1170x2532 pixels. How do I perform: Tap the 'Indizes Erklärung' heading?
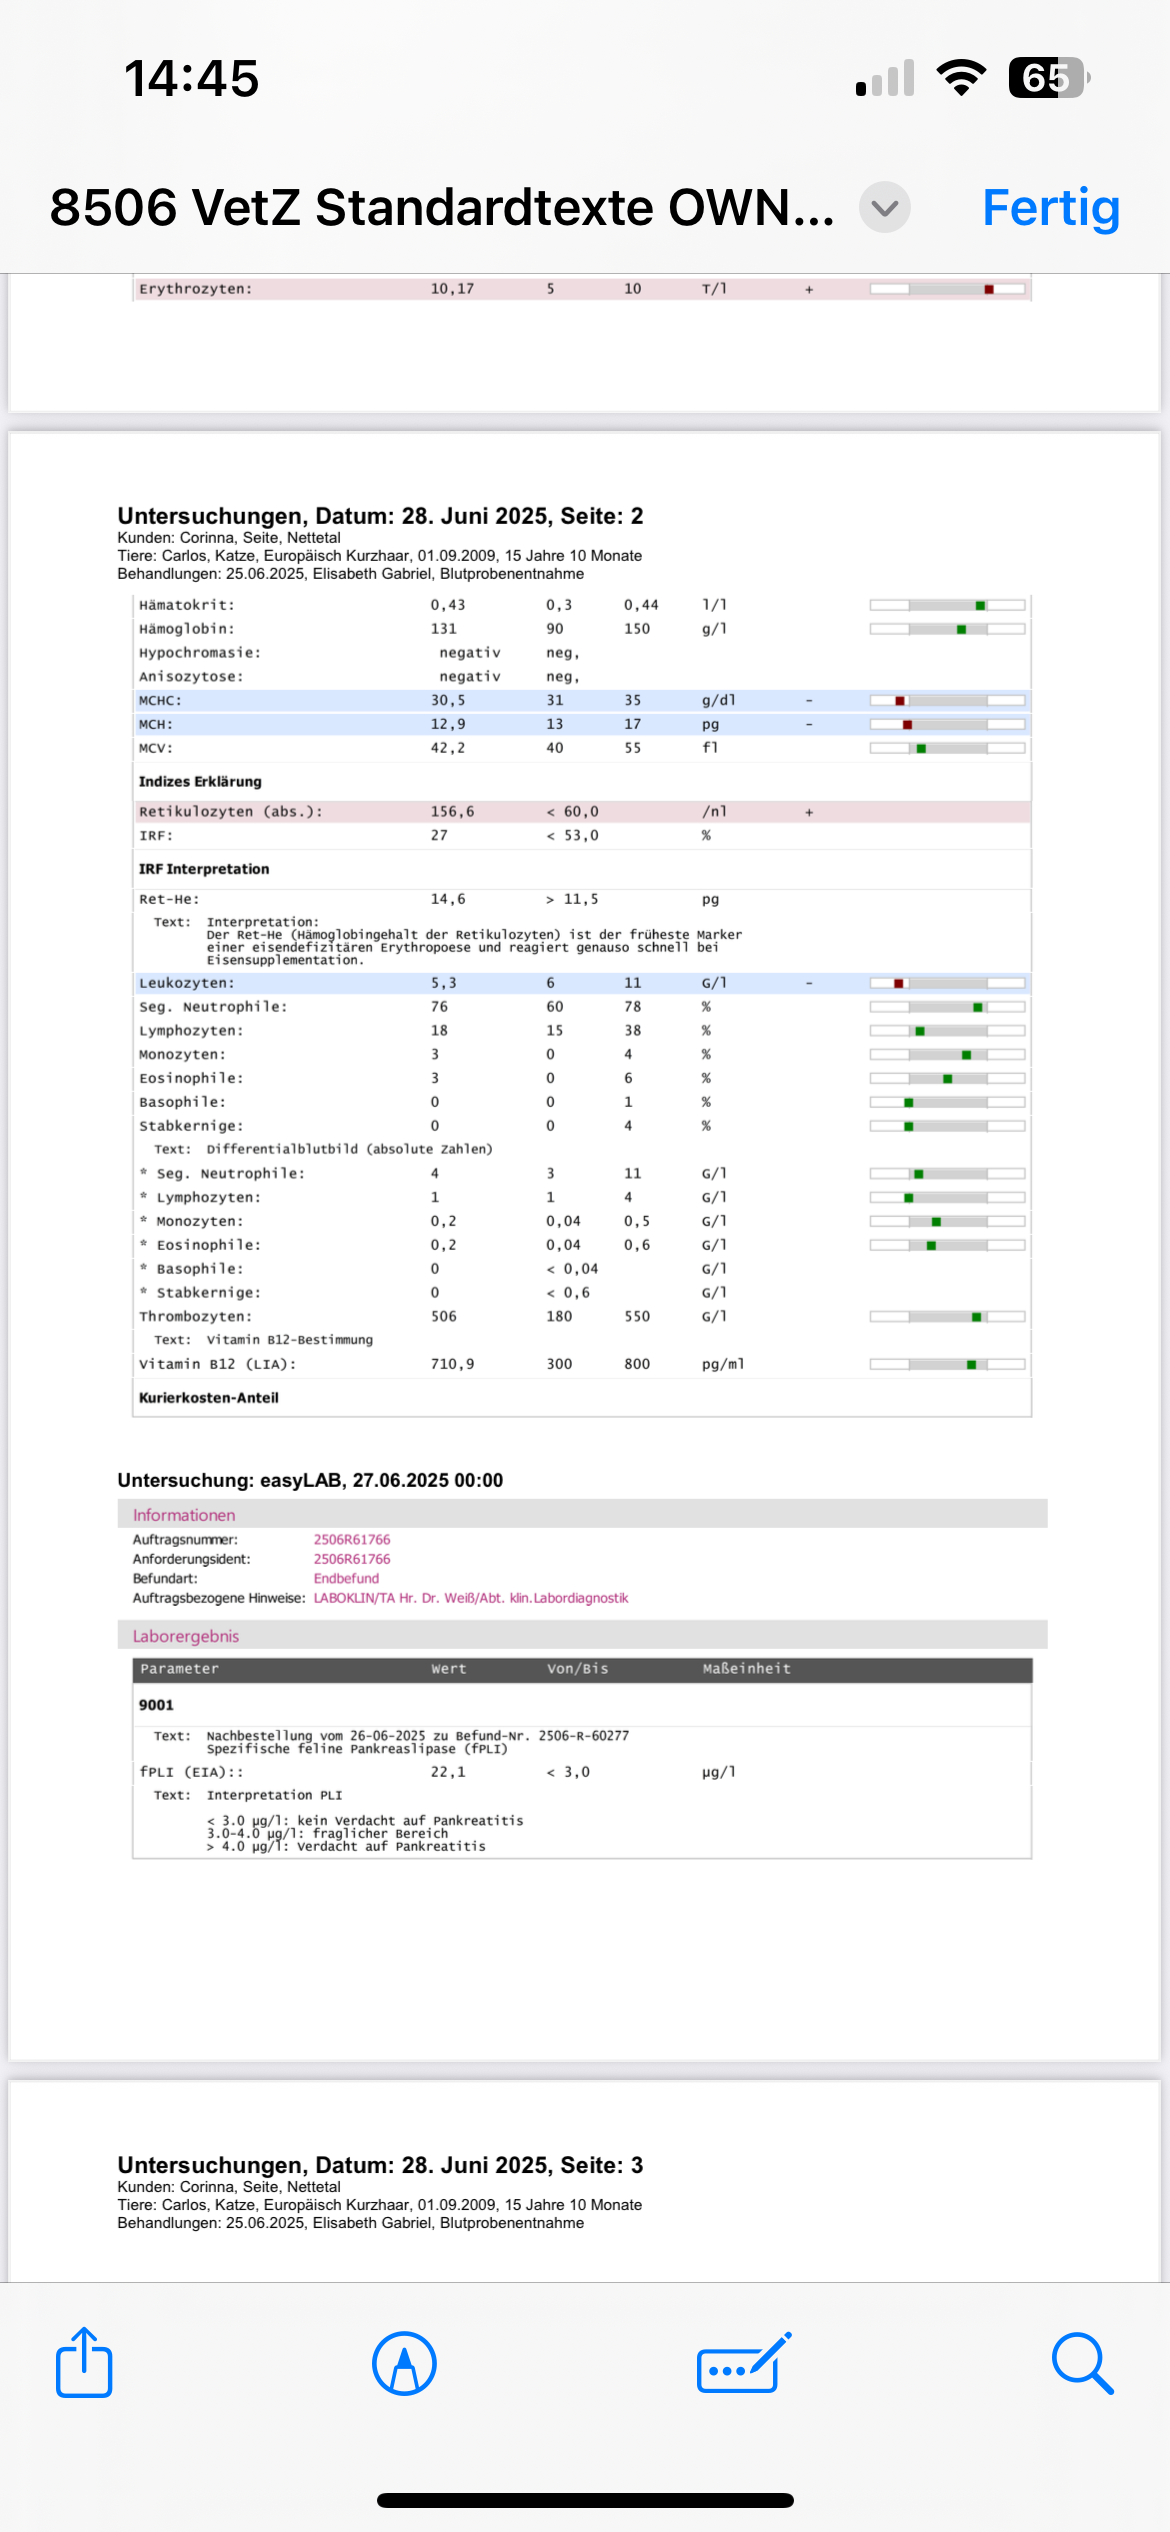[x=200, y=782]
